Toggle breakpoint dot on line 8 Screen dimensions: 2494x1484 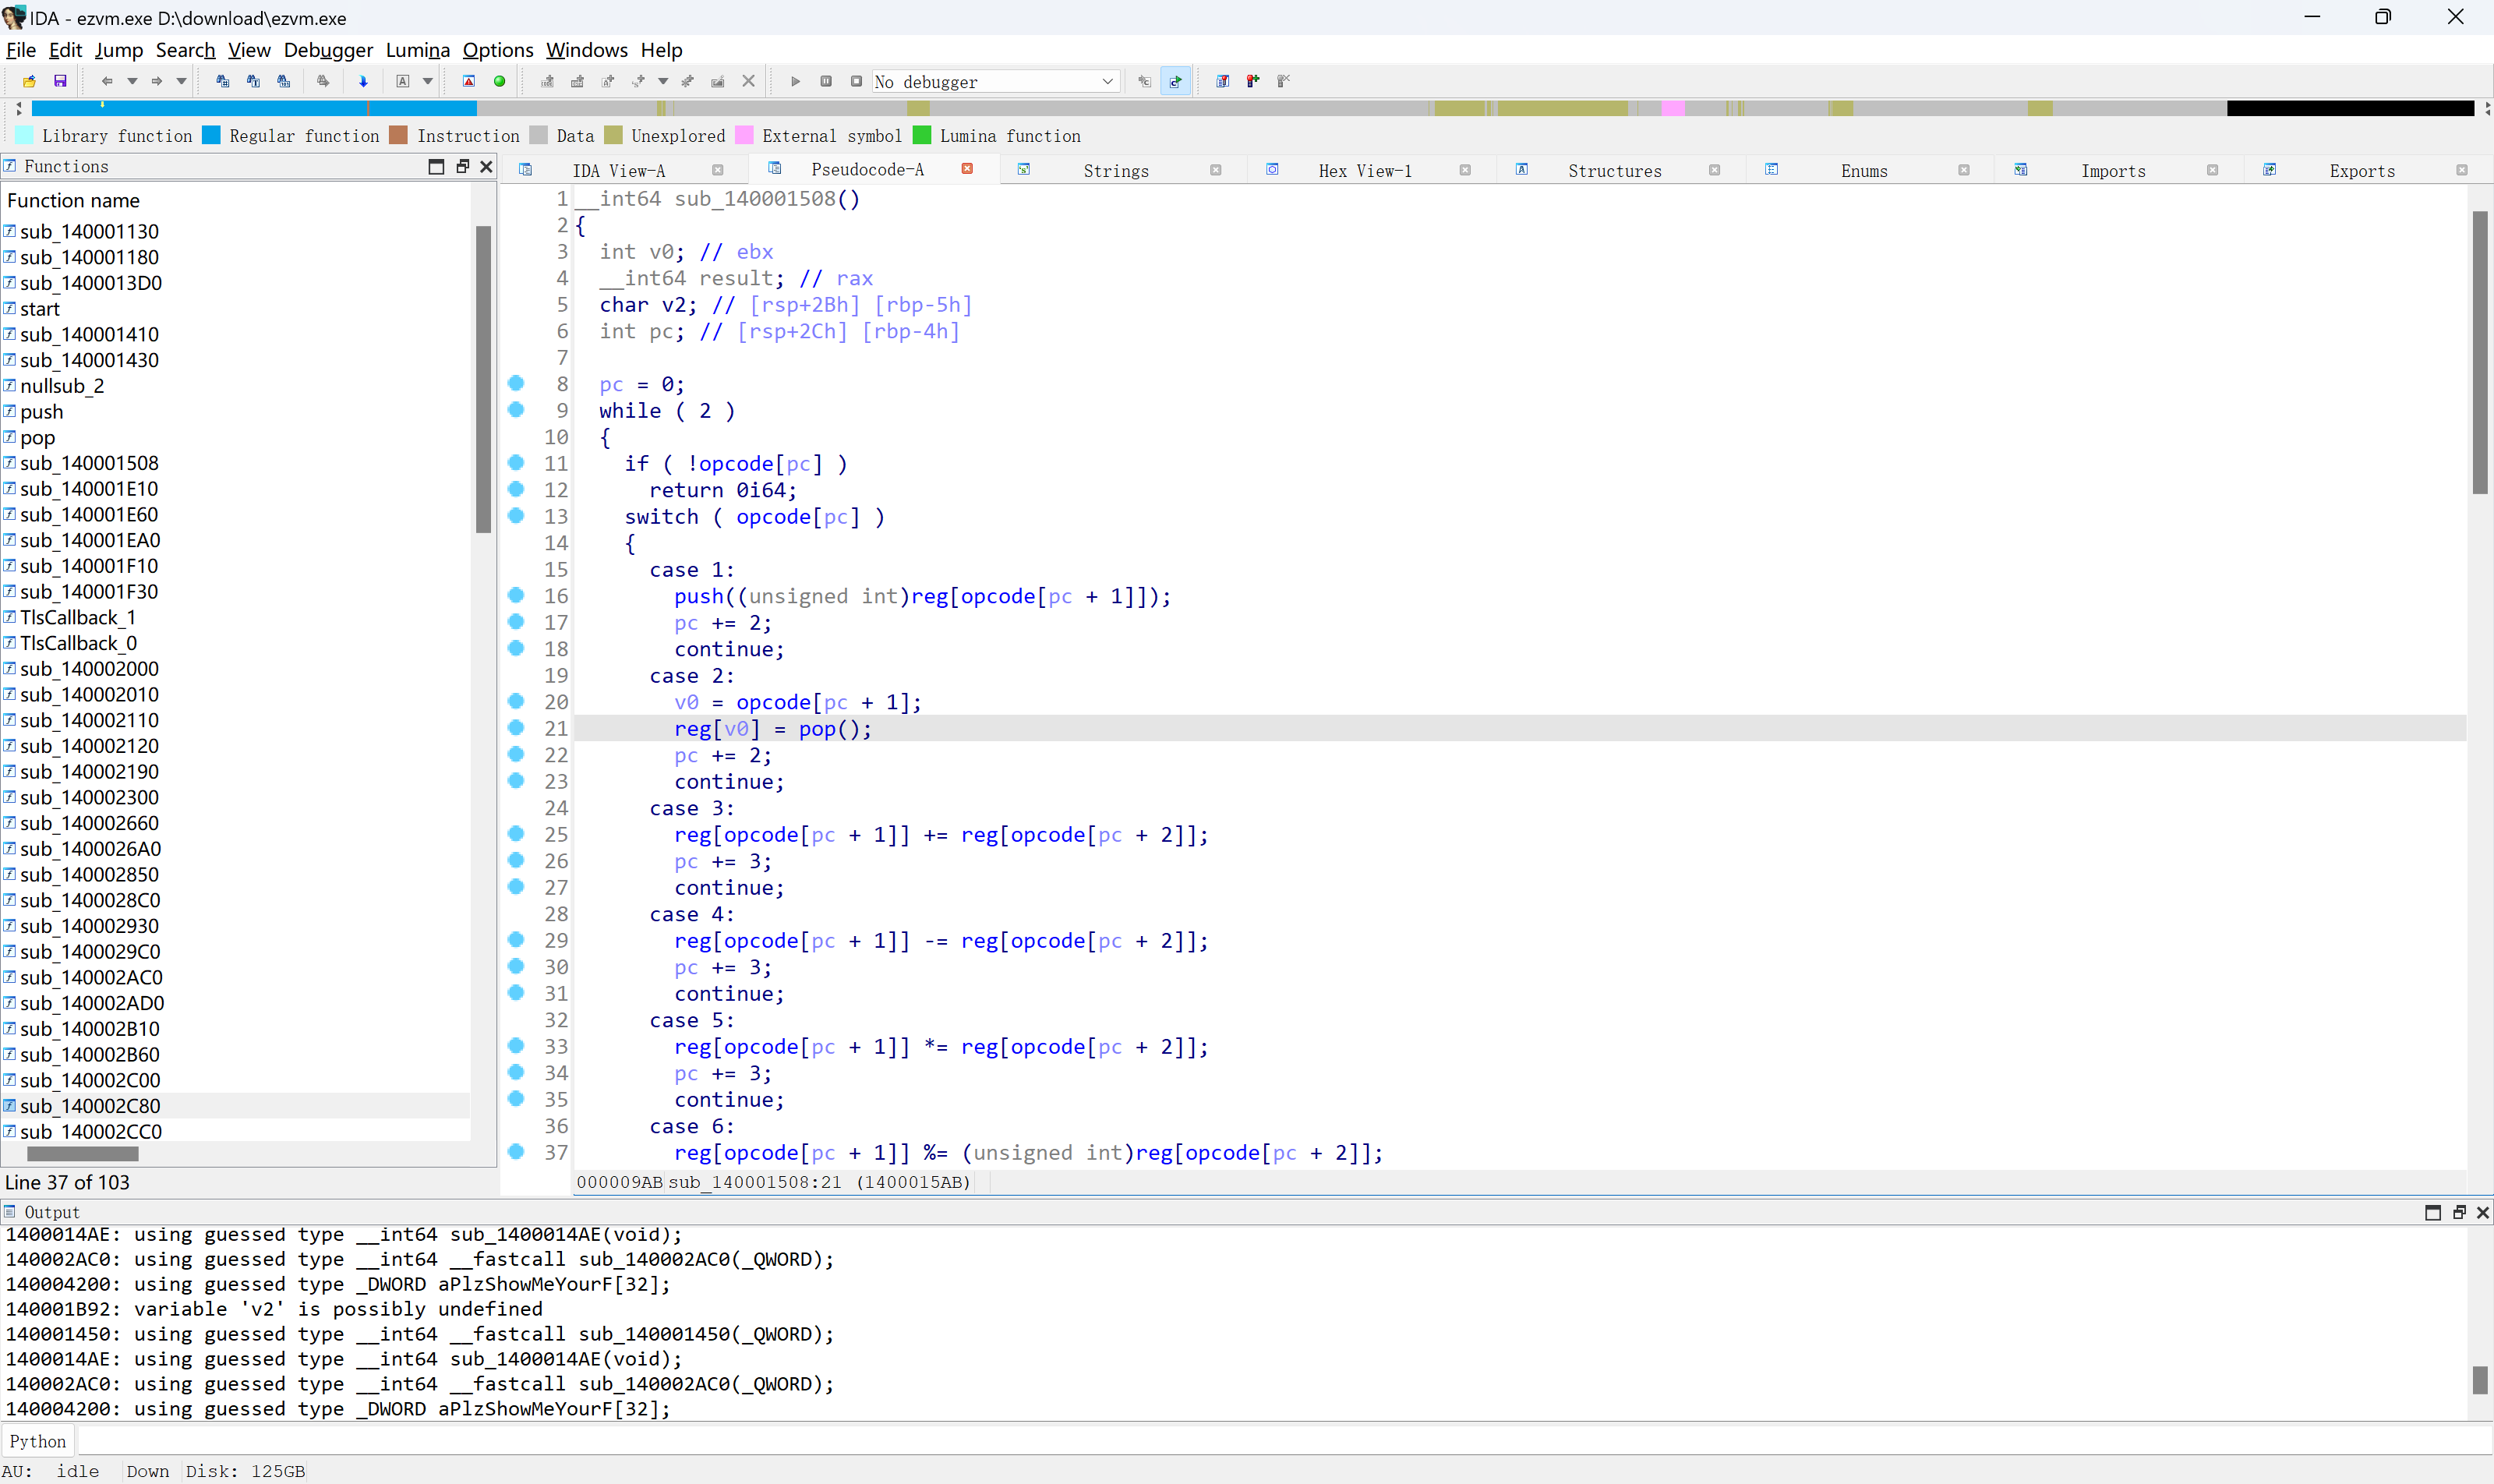516,383
